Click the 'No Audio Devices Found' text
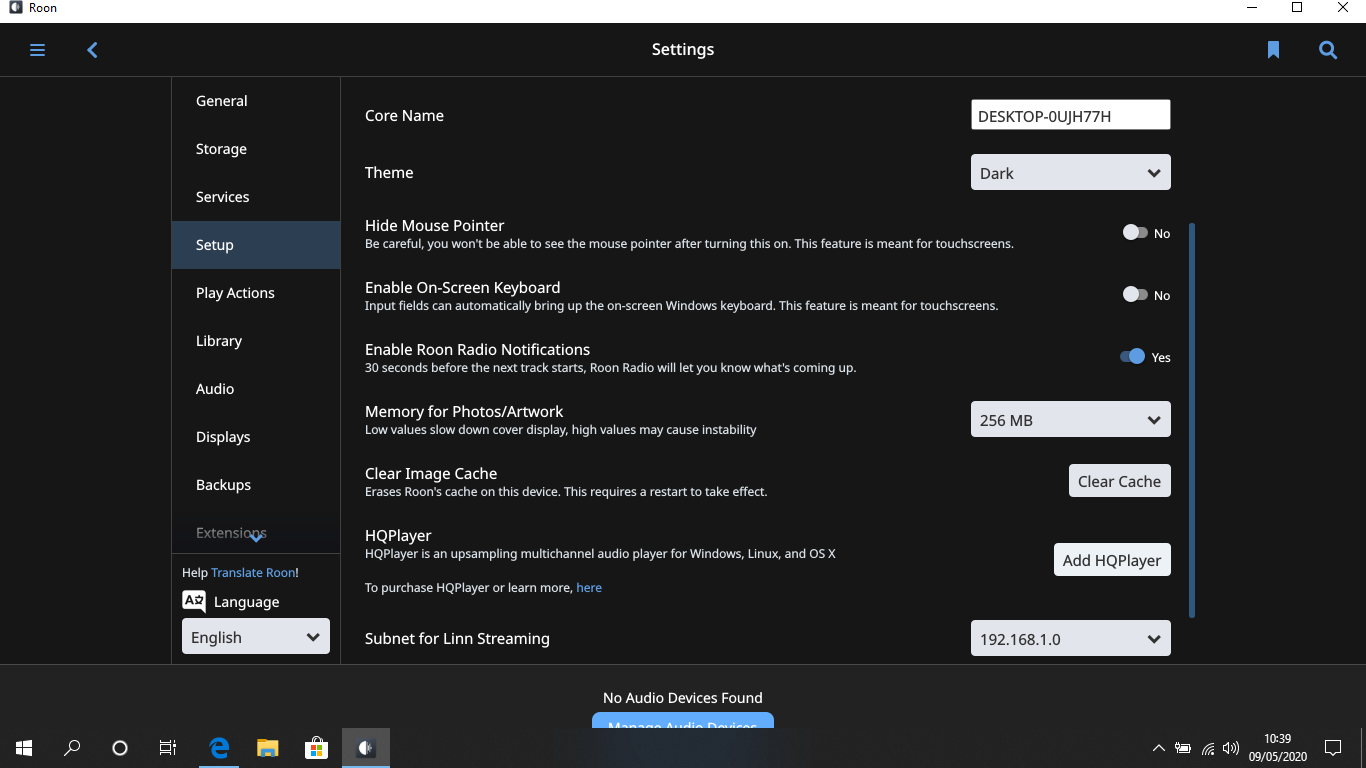The height and width of the screenshot is (768, 1366). (x=683, y=698)
